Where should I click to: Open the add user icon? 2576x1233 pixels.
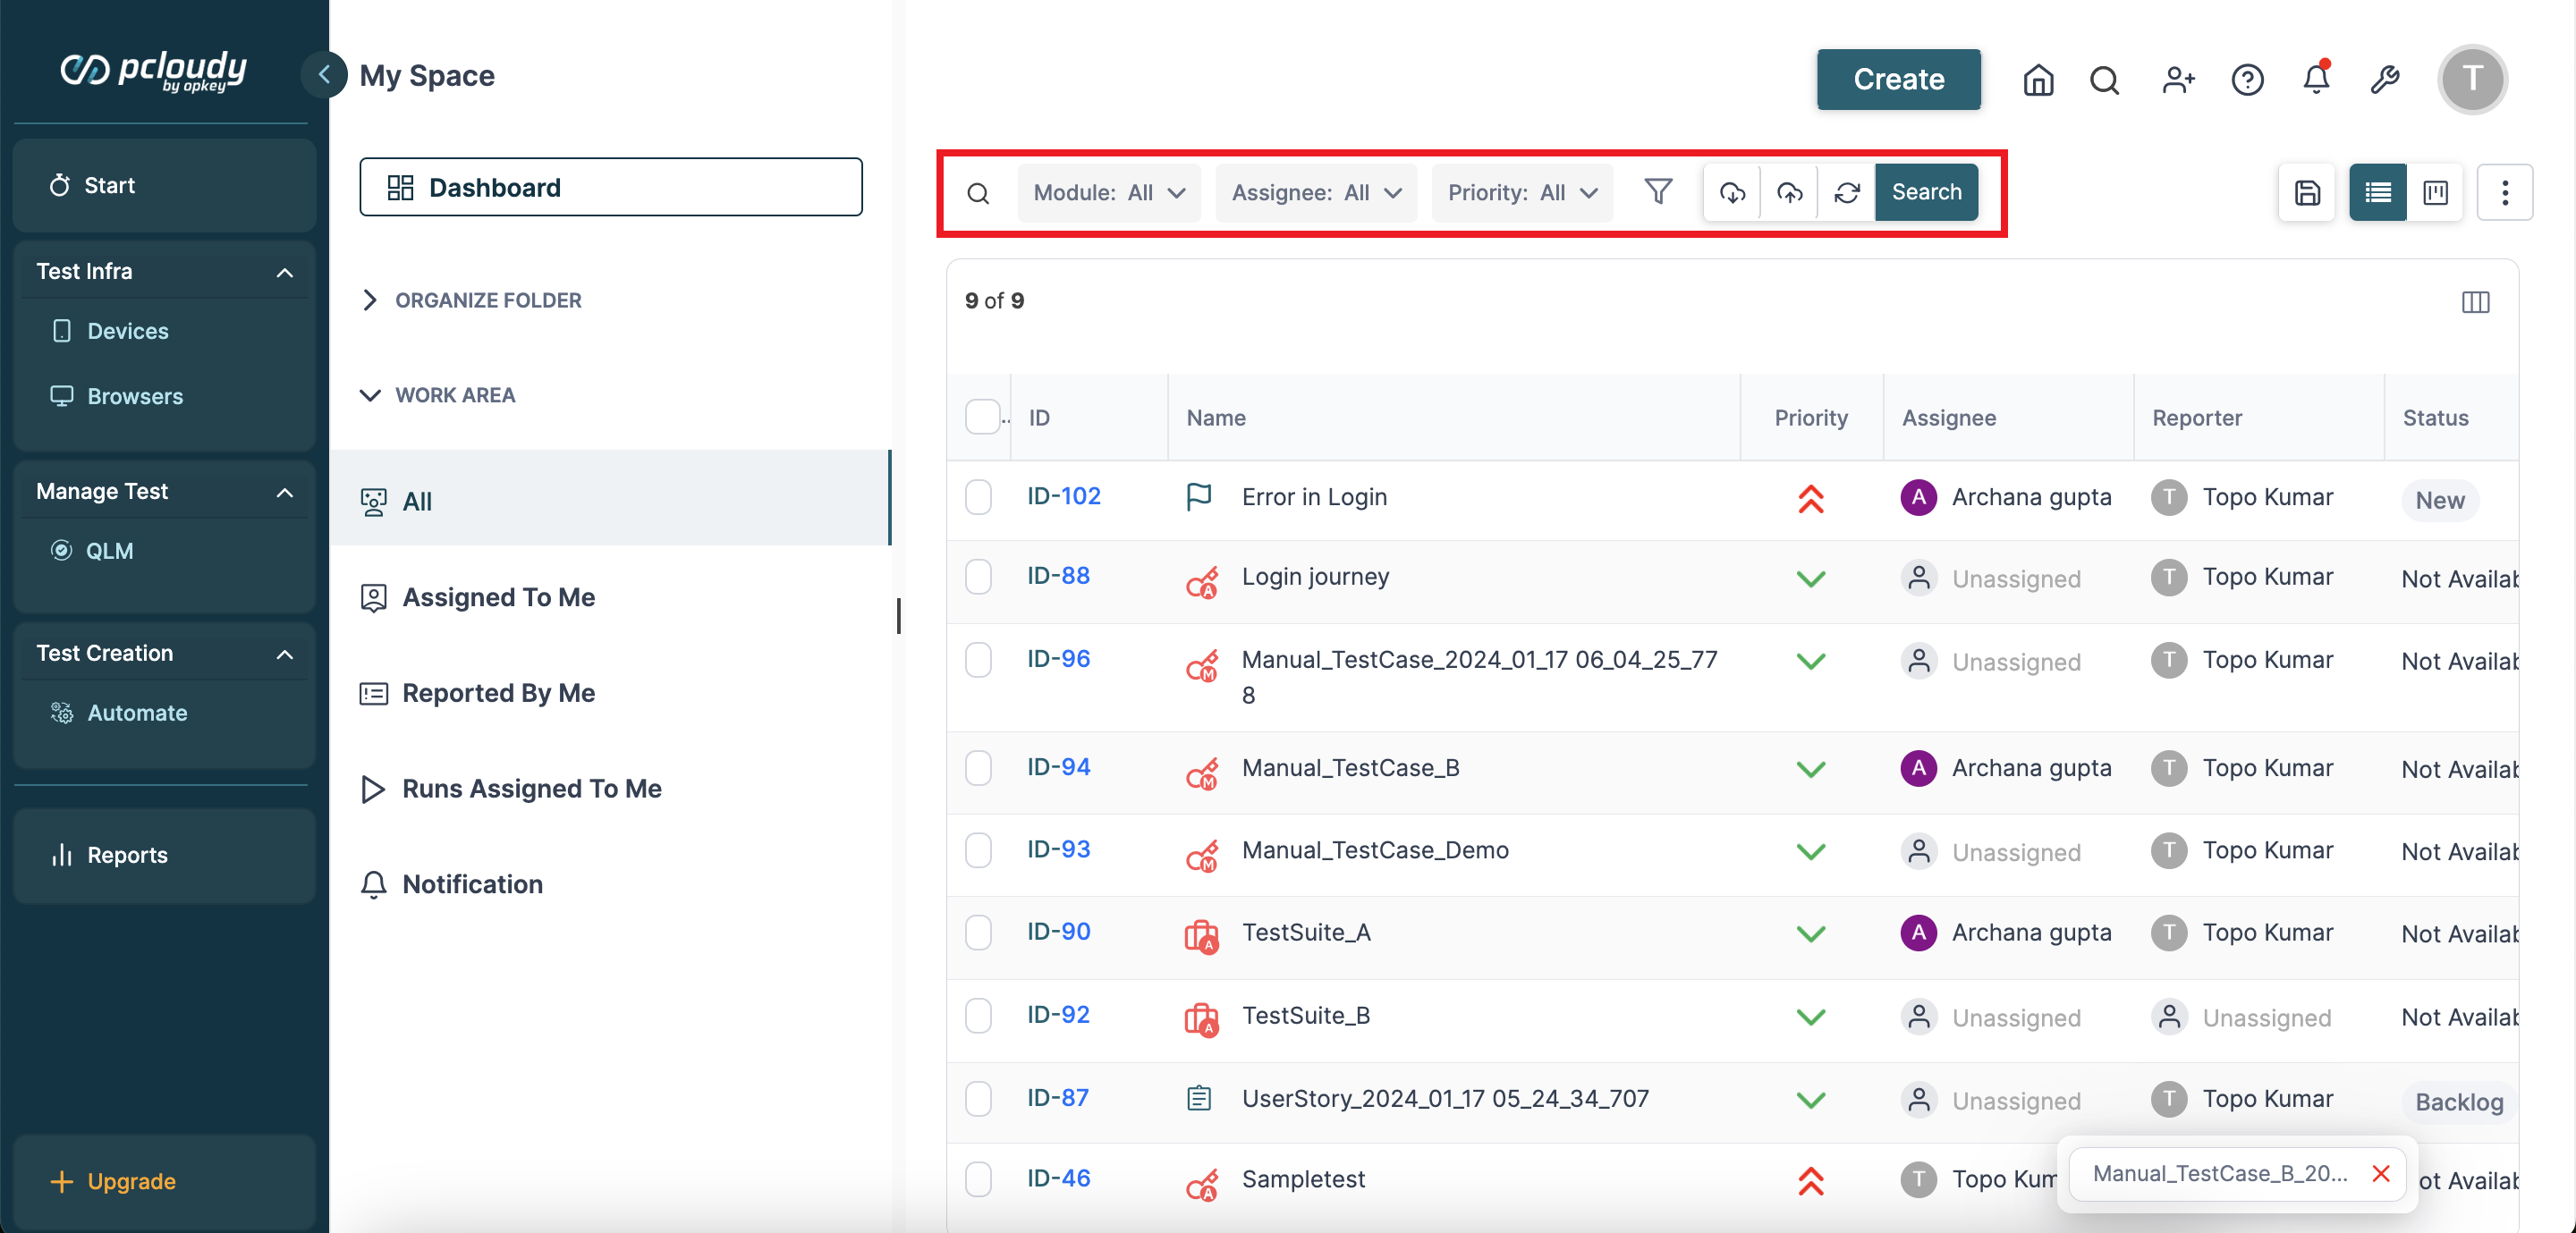click(x=2177, y=80)
